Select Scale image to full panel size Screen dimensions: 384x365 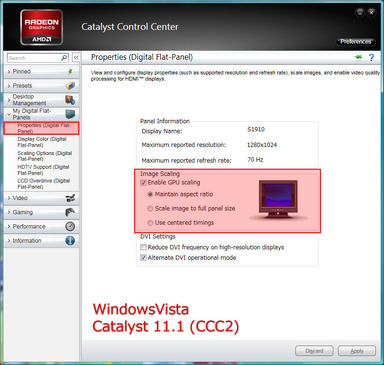point(150,209)
